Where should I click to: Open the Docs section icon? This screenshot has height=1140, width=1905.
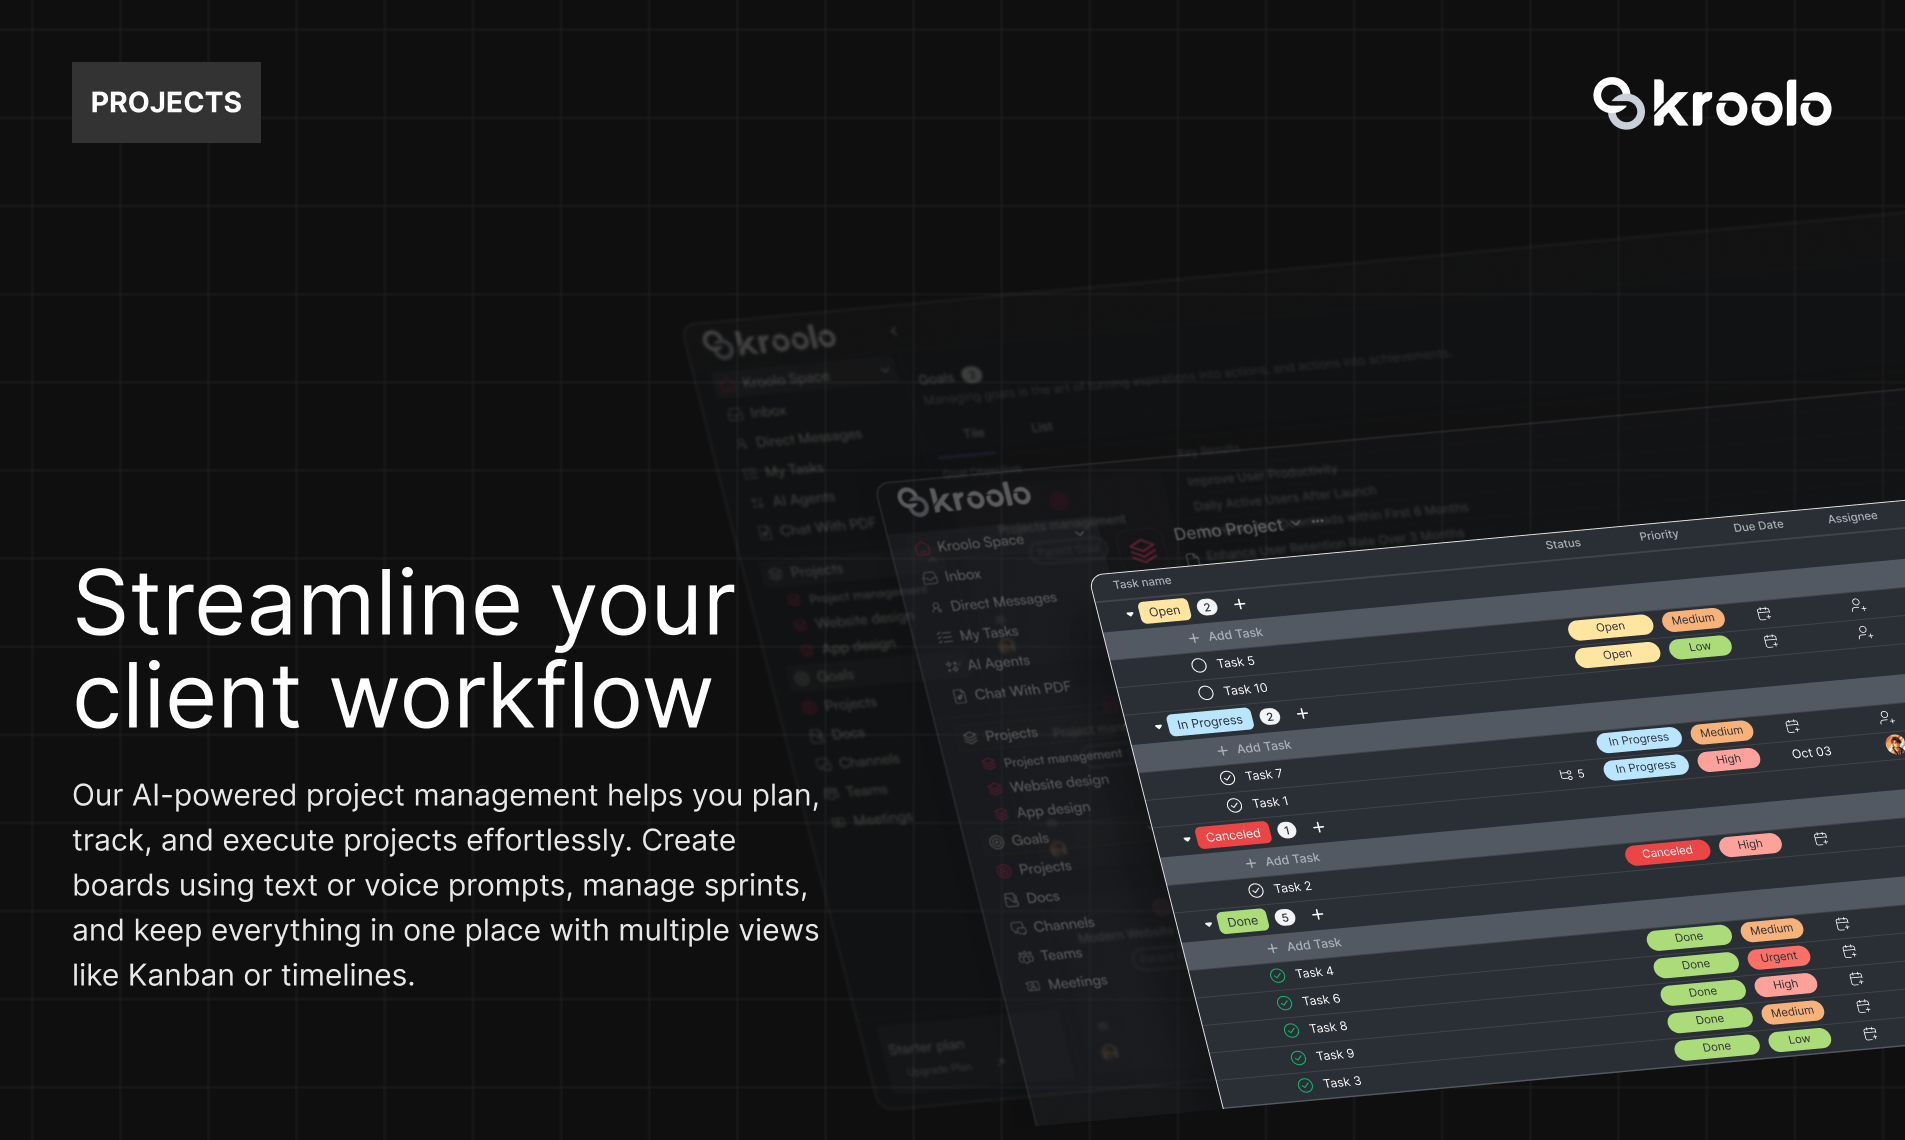(x=1010, y=897)
